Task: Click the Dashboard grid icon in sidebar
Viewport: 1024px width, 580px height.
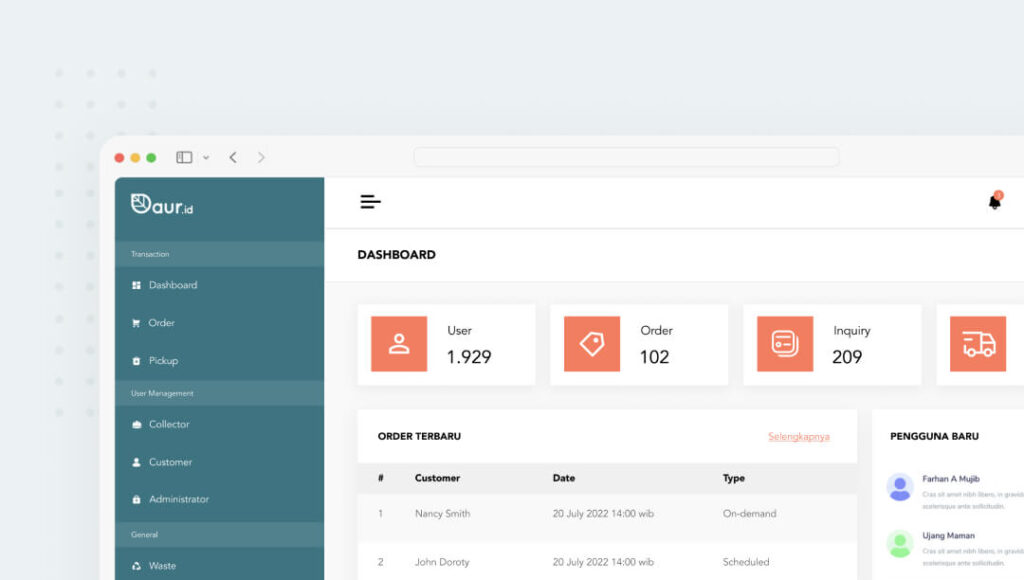Action: (x=136, y=285)
